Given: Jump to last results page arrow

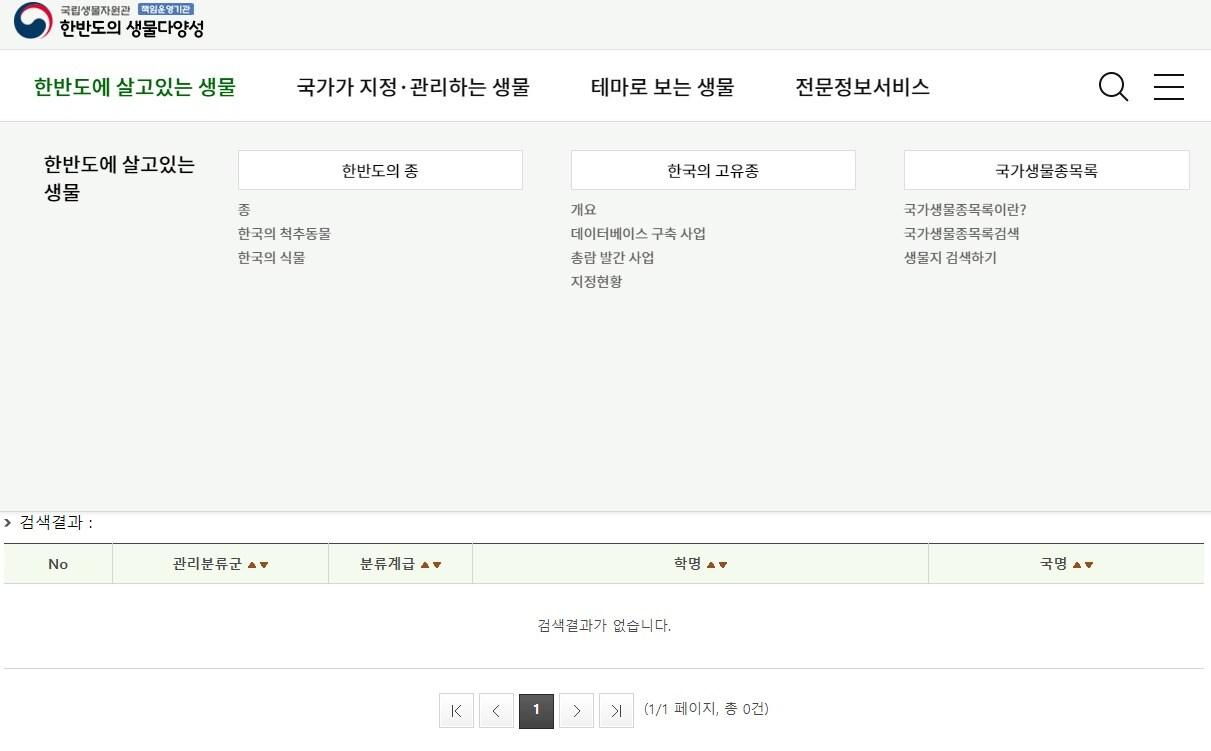Looking at the screenshot, I should tap(616, 711).
